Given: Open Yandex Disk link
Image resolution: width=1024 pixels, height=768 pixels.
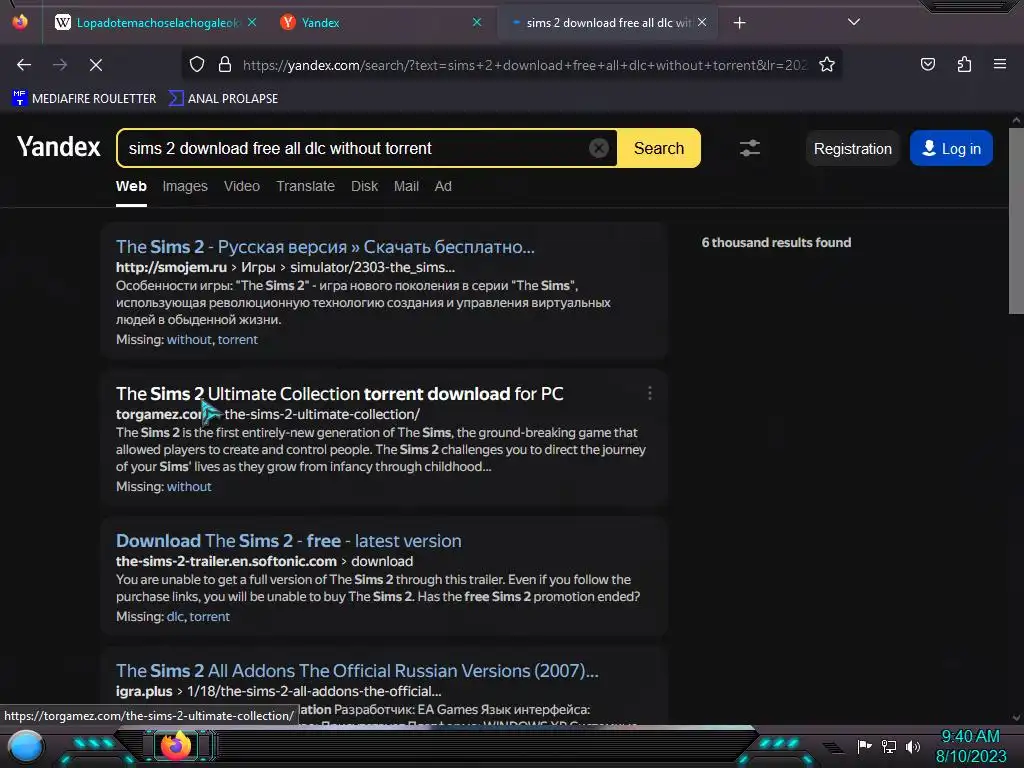Looking at the screenshot, I should point(364,186).
